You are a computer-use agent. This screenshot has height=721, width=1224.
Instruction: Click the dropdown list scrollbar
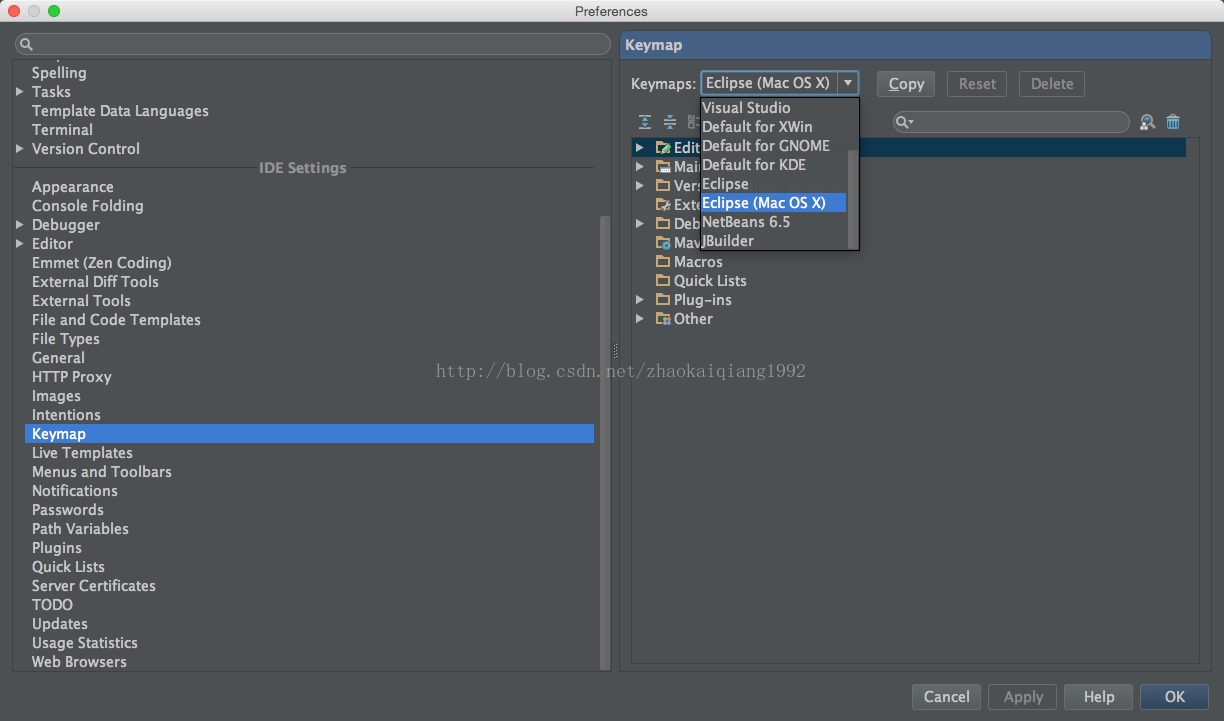[x=853, y=198]
